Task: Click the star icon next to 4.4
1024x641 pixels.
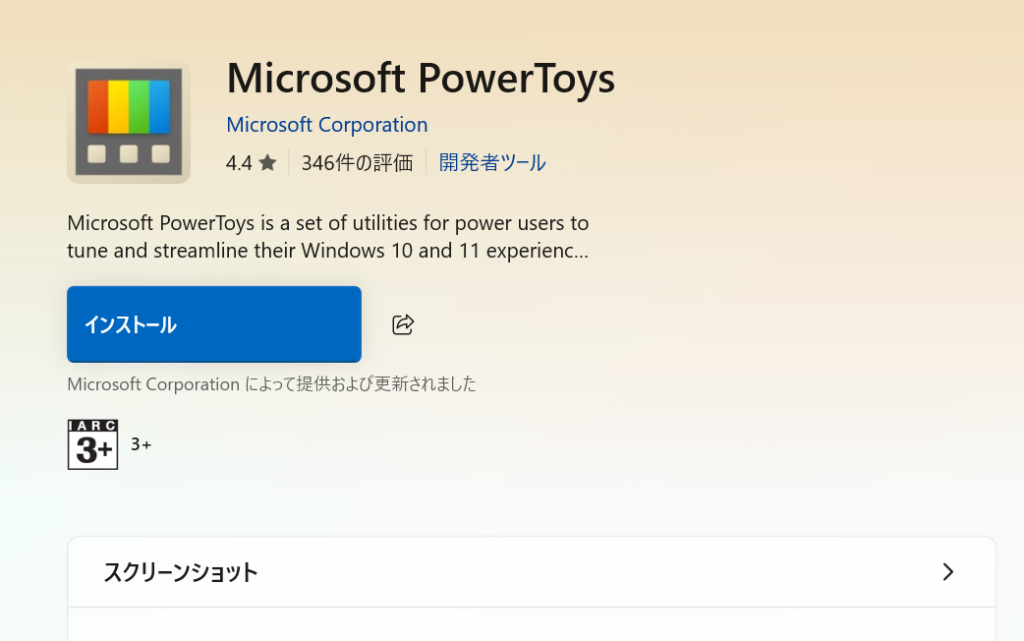Action: pos(267,163)
